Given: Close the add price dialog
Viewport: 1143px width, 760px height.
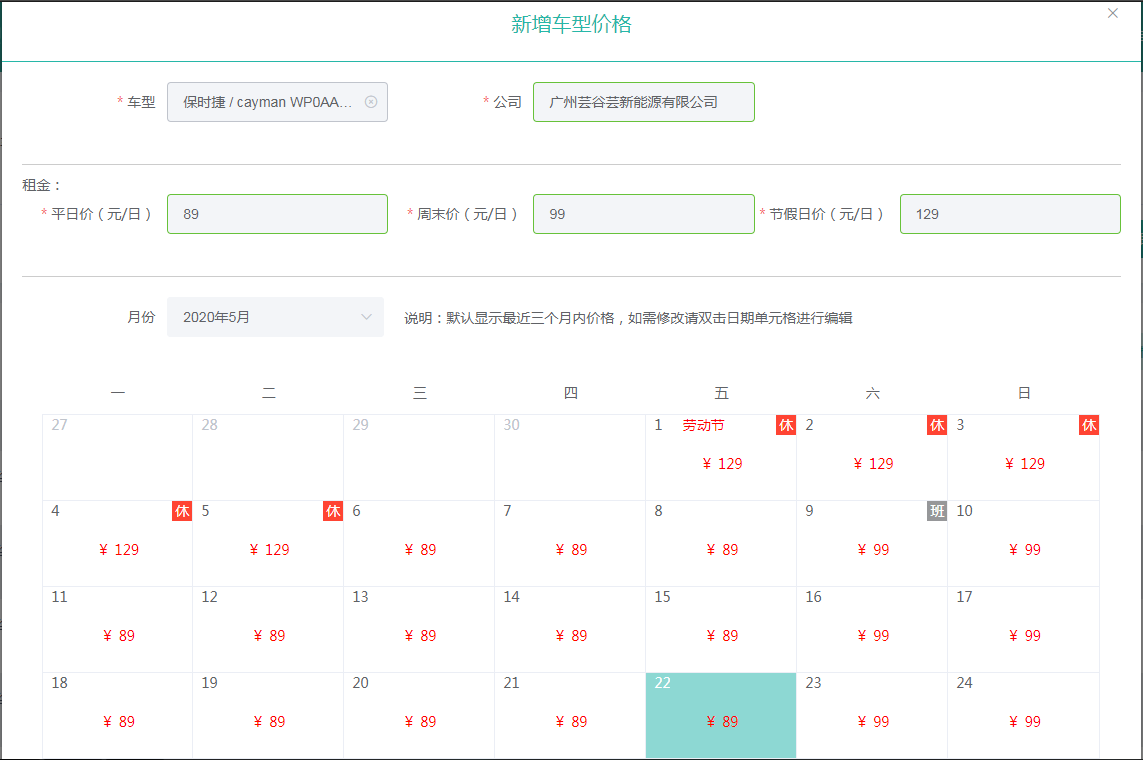Looking at the screenshot, I should pos(1113,14).
